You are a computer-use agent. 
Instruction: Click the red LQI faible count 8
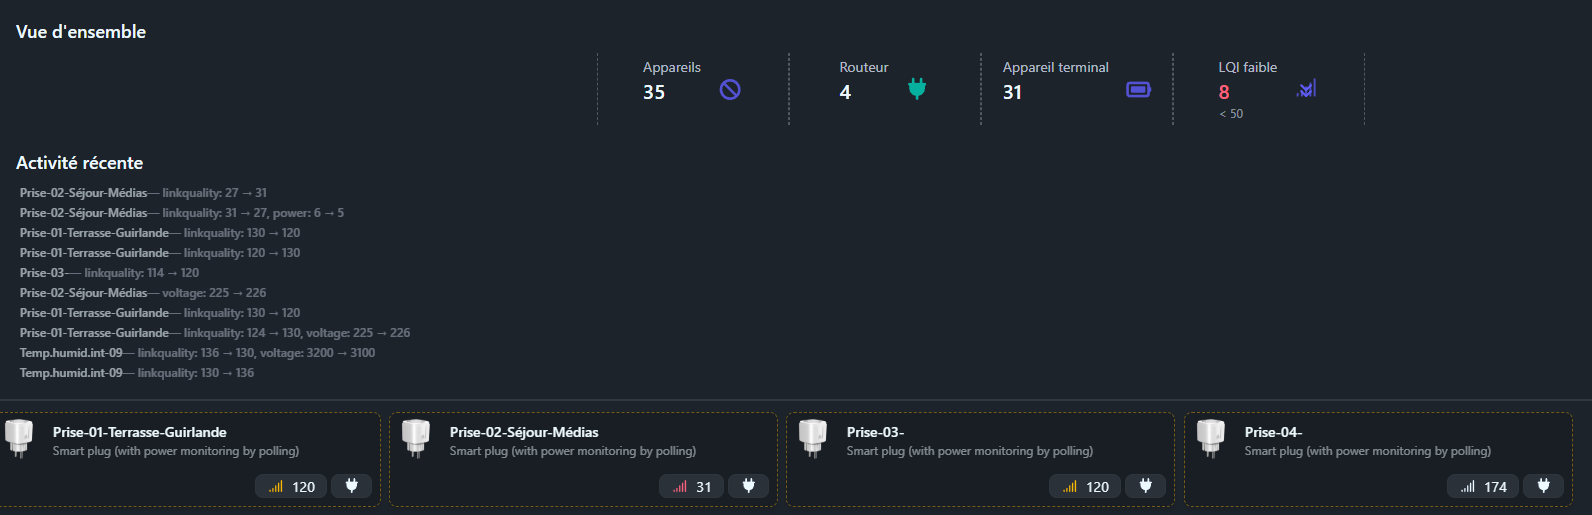click(x=1224, y=92)
